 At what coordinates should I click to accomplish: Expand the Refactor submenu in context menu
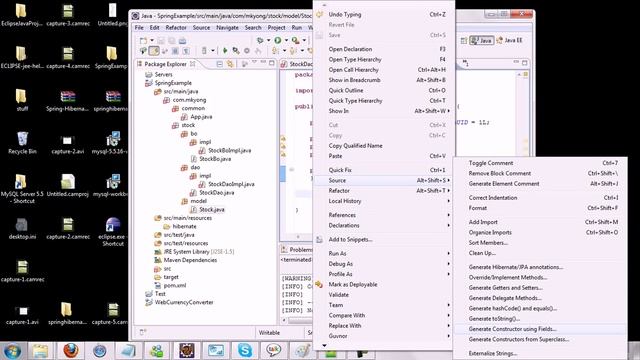(x=383, y=191)
